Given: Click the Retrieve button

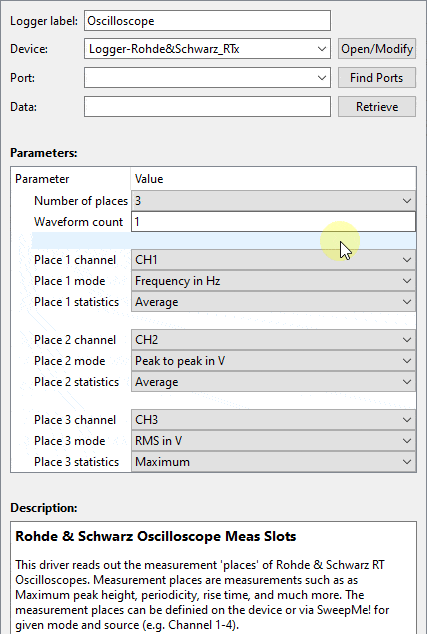Looking at the screenshot, I should coord(377,107).
